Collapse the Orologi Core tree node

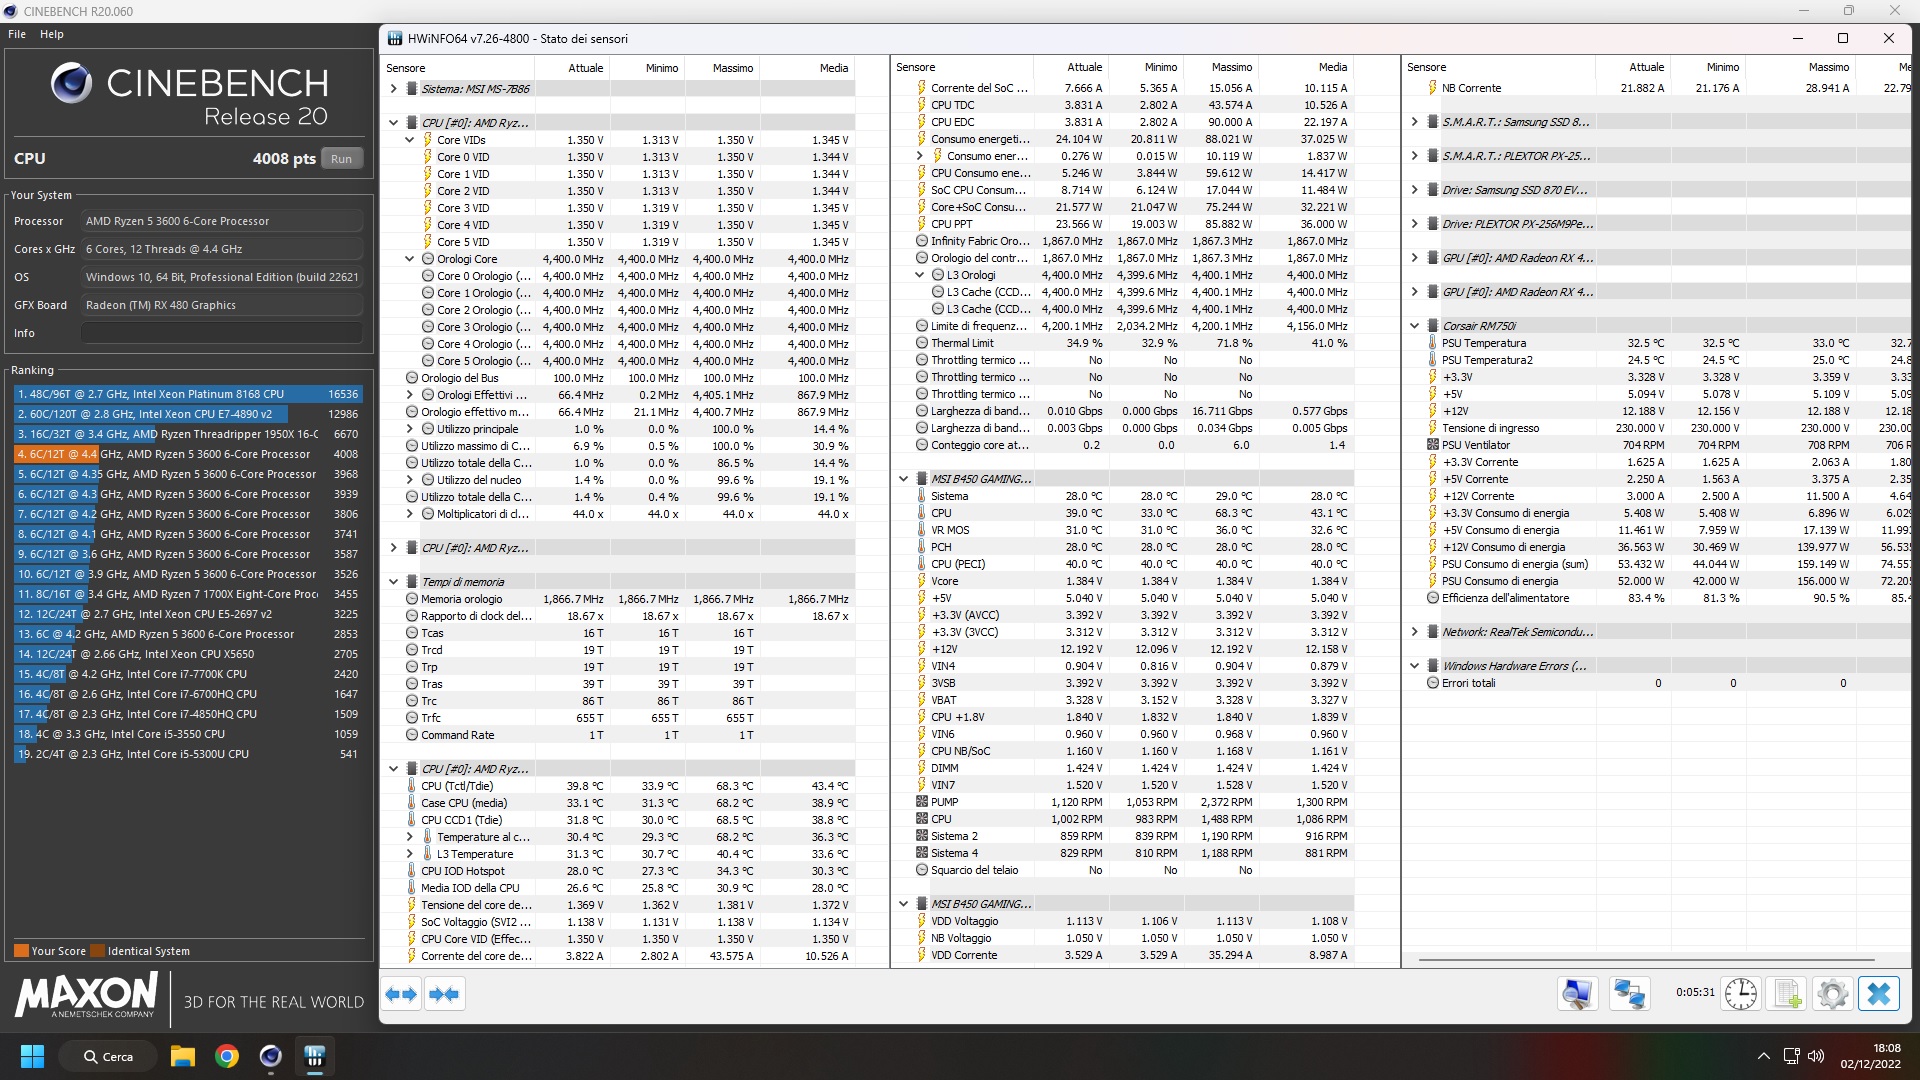[x=410, y=259]
